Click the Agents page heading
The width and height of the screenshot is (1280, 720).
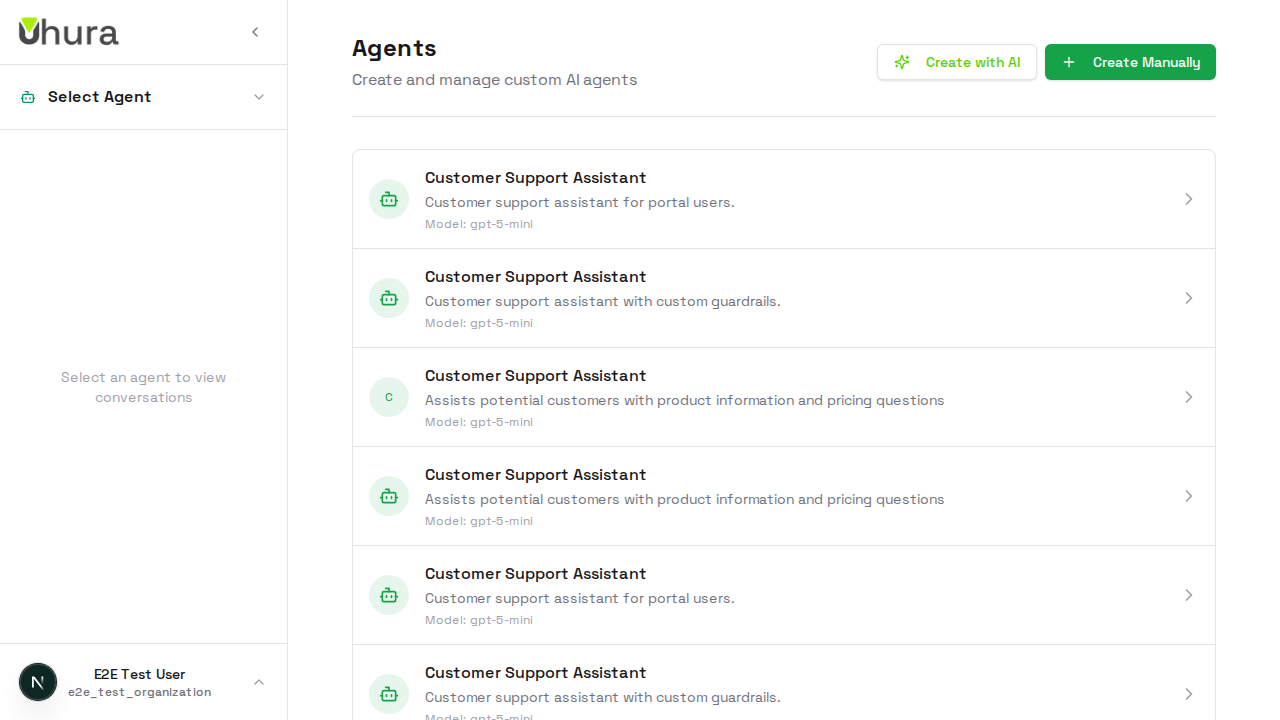click(393, 48)
